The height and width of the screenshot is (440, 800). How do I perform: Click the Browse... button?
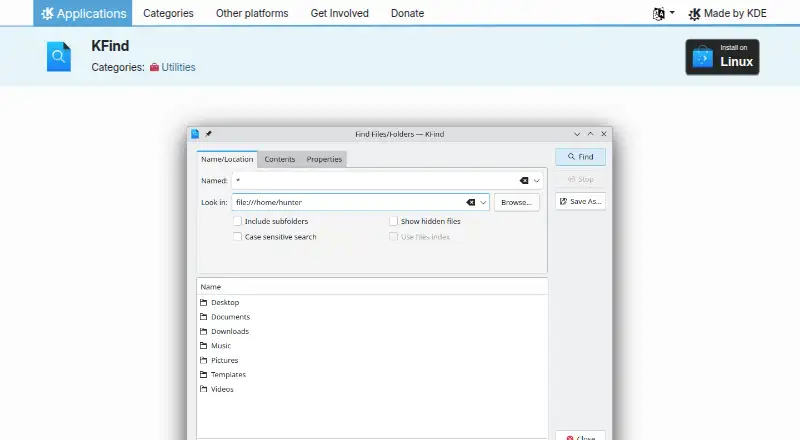point(516,202)
